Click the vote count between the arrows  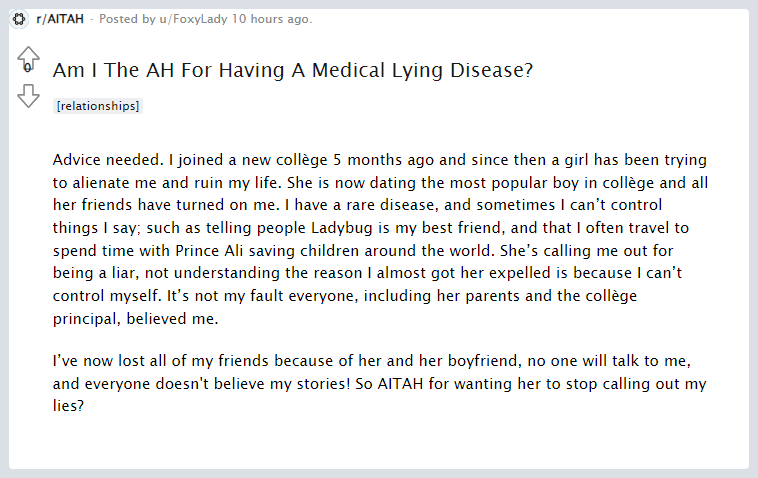pyautogui.click(x=28, y=69)
